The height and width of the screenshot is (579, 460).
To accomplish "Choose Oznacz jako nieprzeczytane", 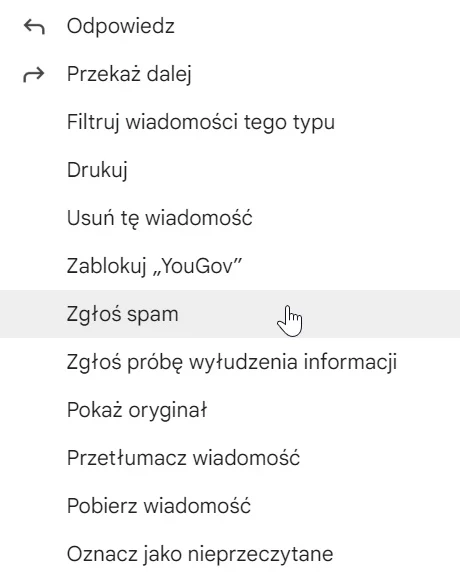I will pos(230,554).
